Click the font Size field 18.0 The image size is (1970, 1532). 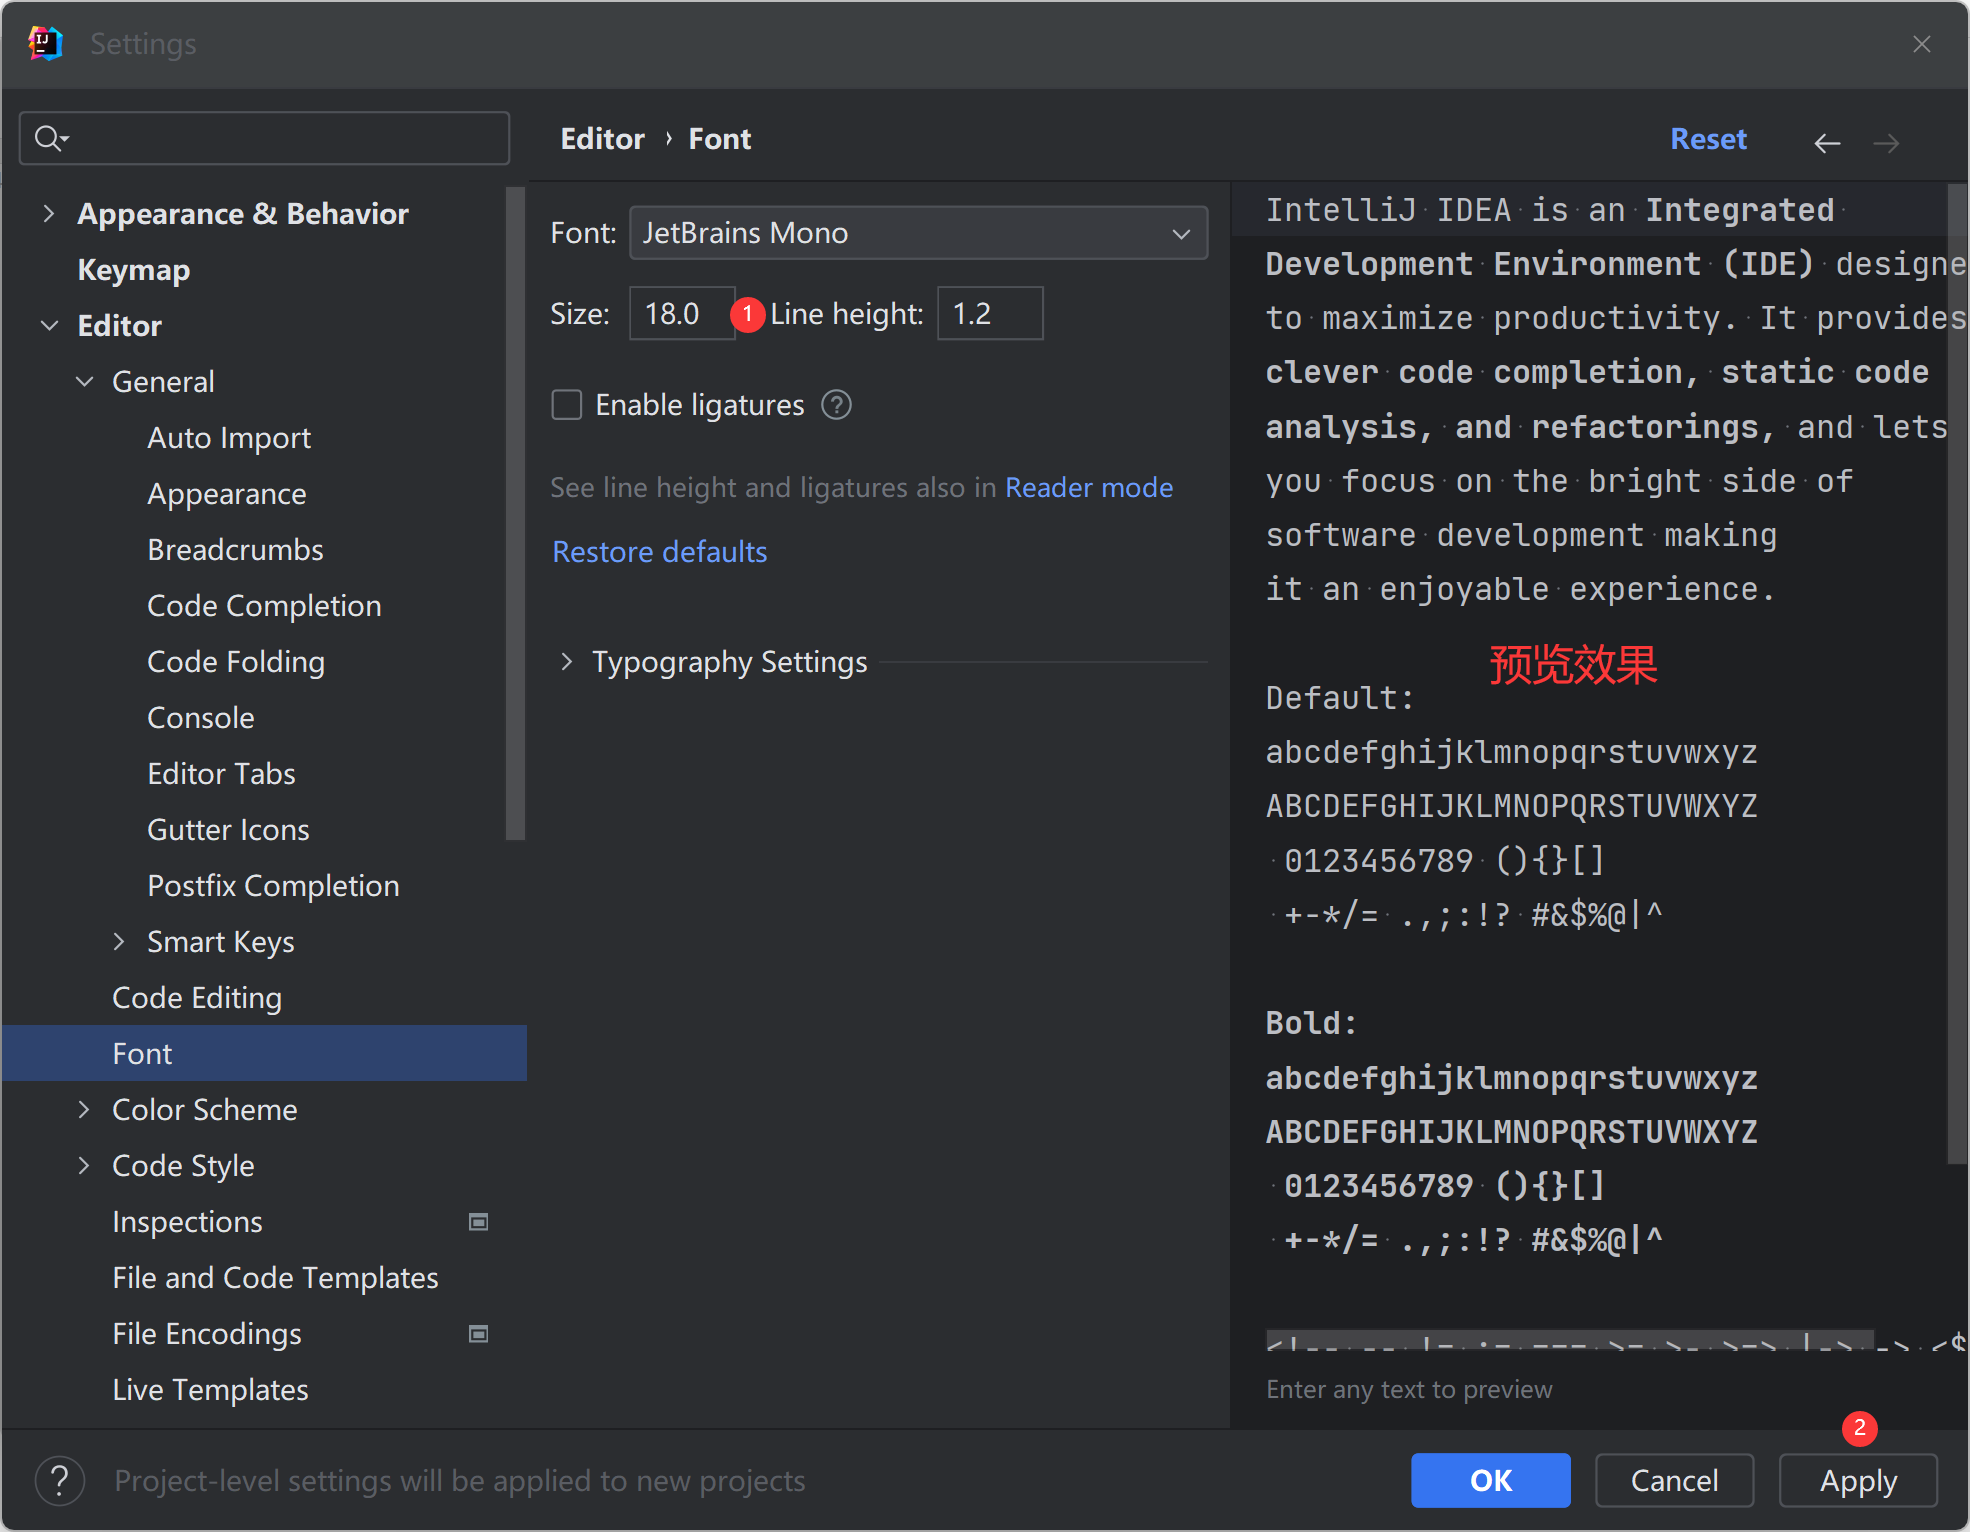pos(682,314)
